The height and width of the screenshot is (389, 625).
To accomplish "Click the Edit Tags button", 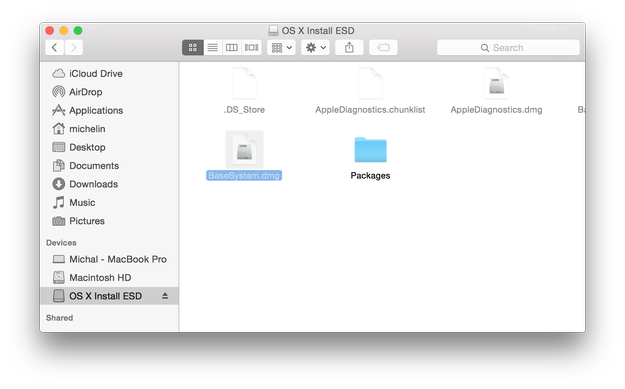I will point(383,47).
